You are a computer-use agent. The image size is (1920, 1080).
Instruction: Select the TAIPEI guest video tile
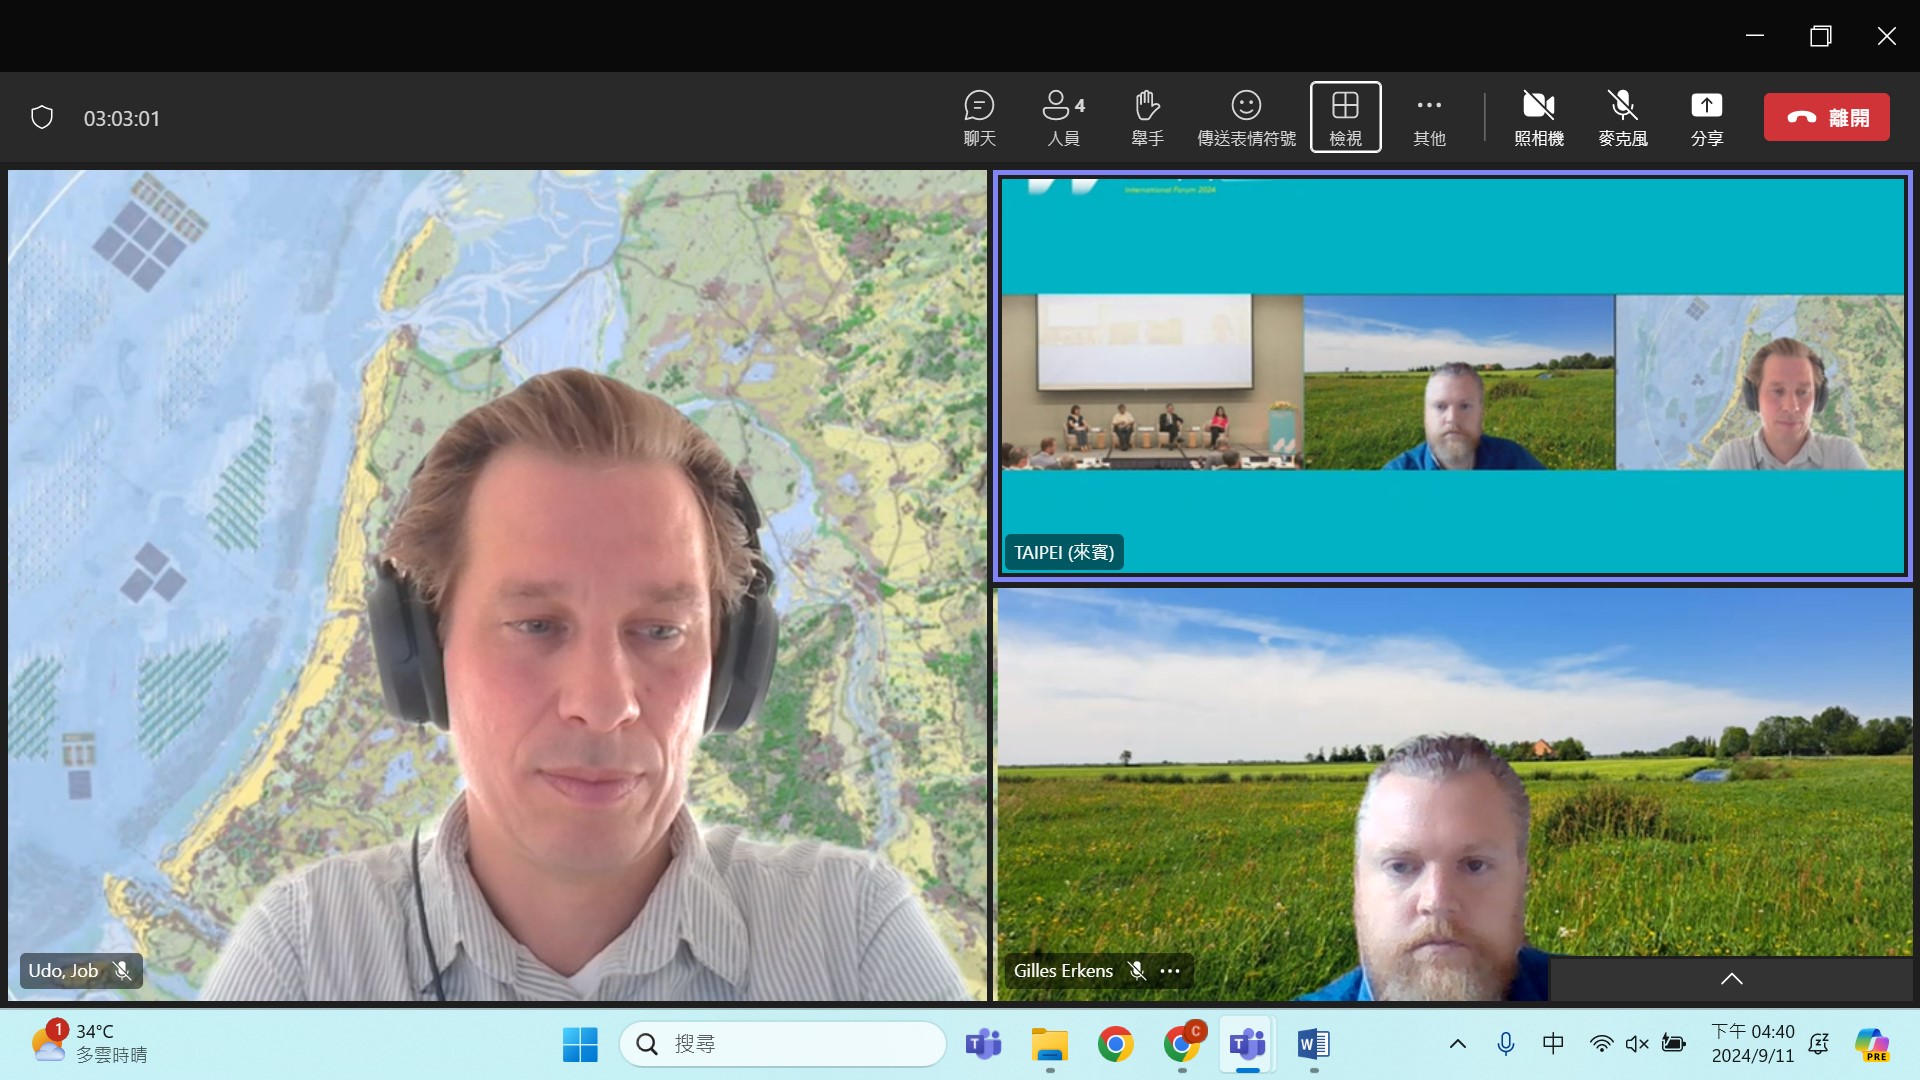click(1452, 376)
